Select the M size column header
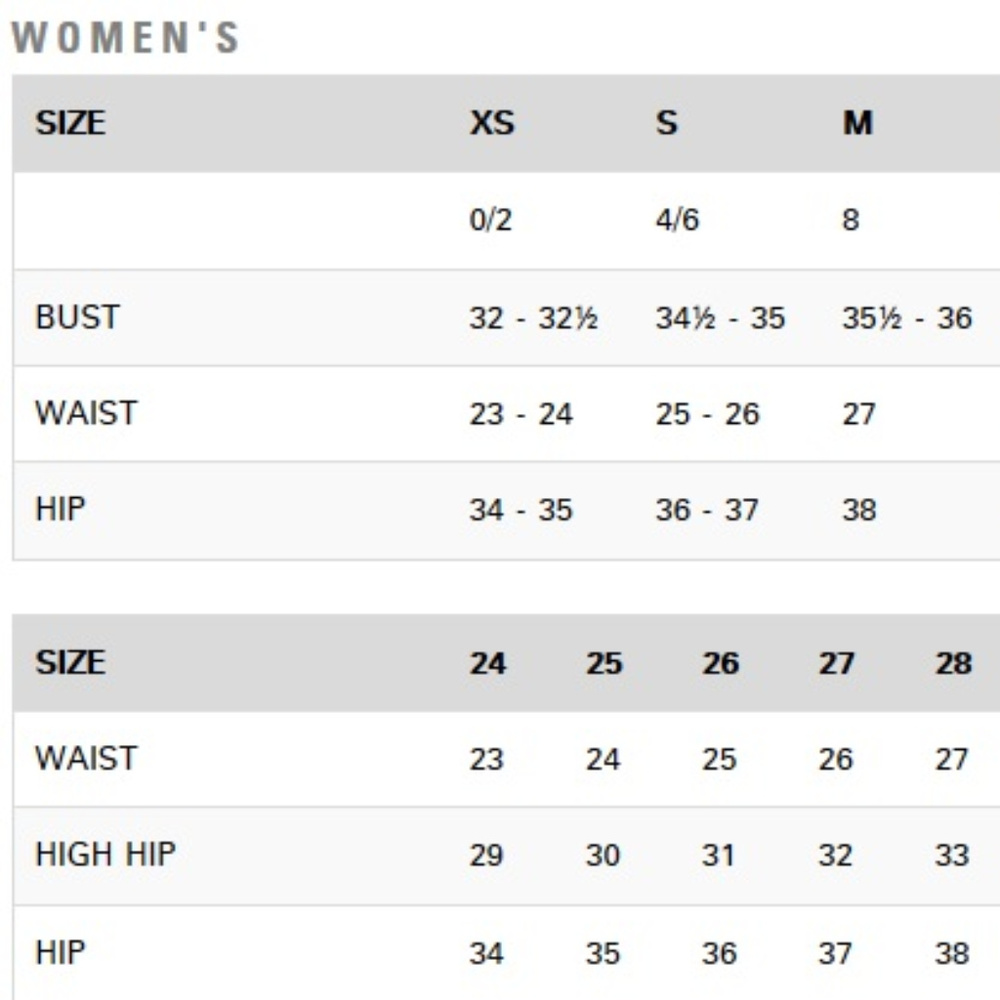This screenshot has width=1000, height=1000. (x=857, y=122)
